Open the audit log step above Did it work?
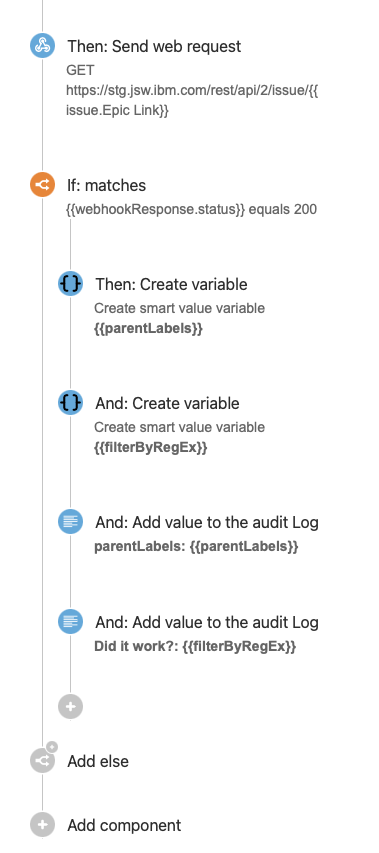Viewport: 379px width, 853px height. [207, 622]
